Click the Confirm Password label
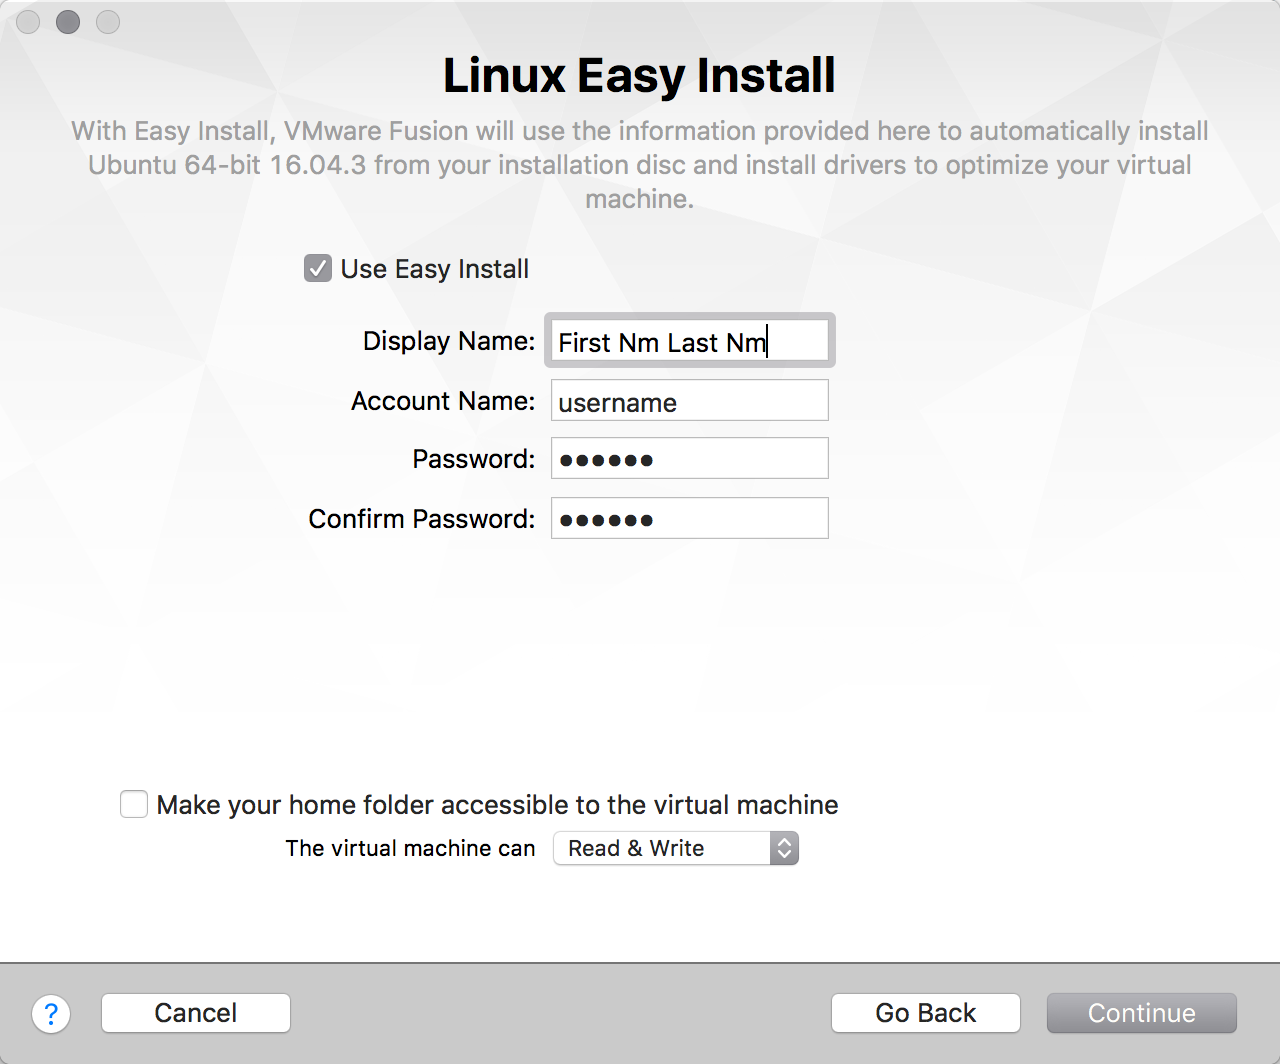Viewport: 1280px width, 1064px height. pos(422,518)
